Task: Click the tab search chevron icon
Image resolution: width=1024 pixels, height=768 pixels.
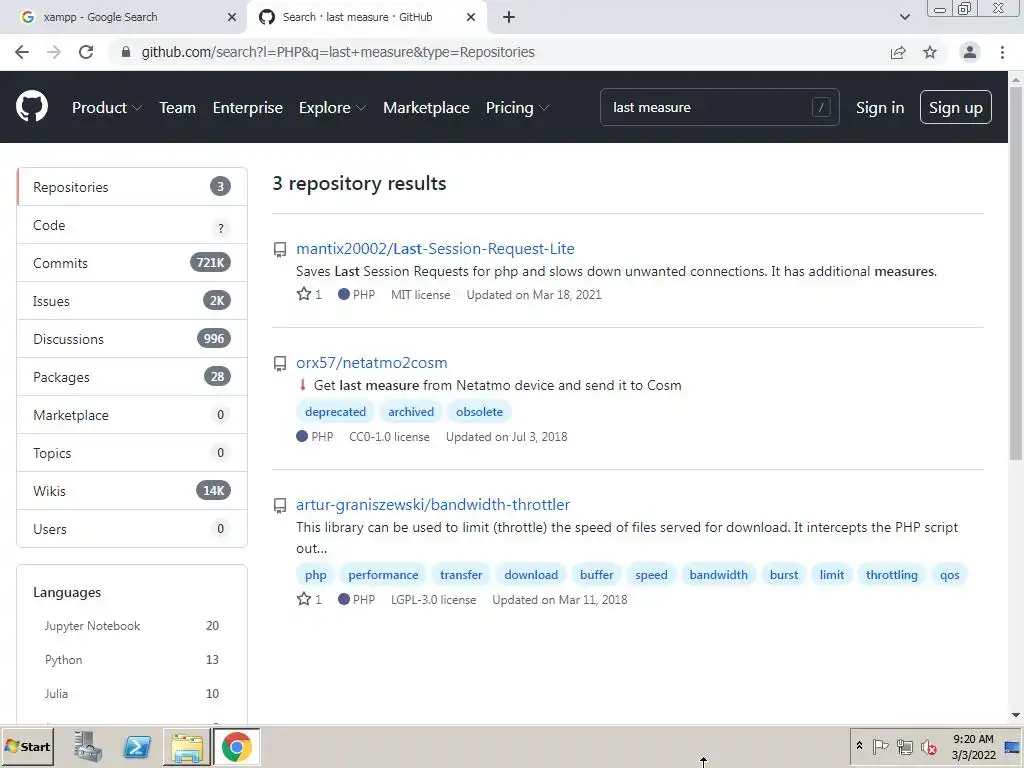Action: (x=904, y=17)
